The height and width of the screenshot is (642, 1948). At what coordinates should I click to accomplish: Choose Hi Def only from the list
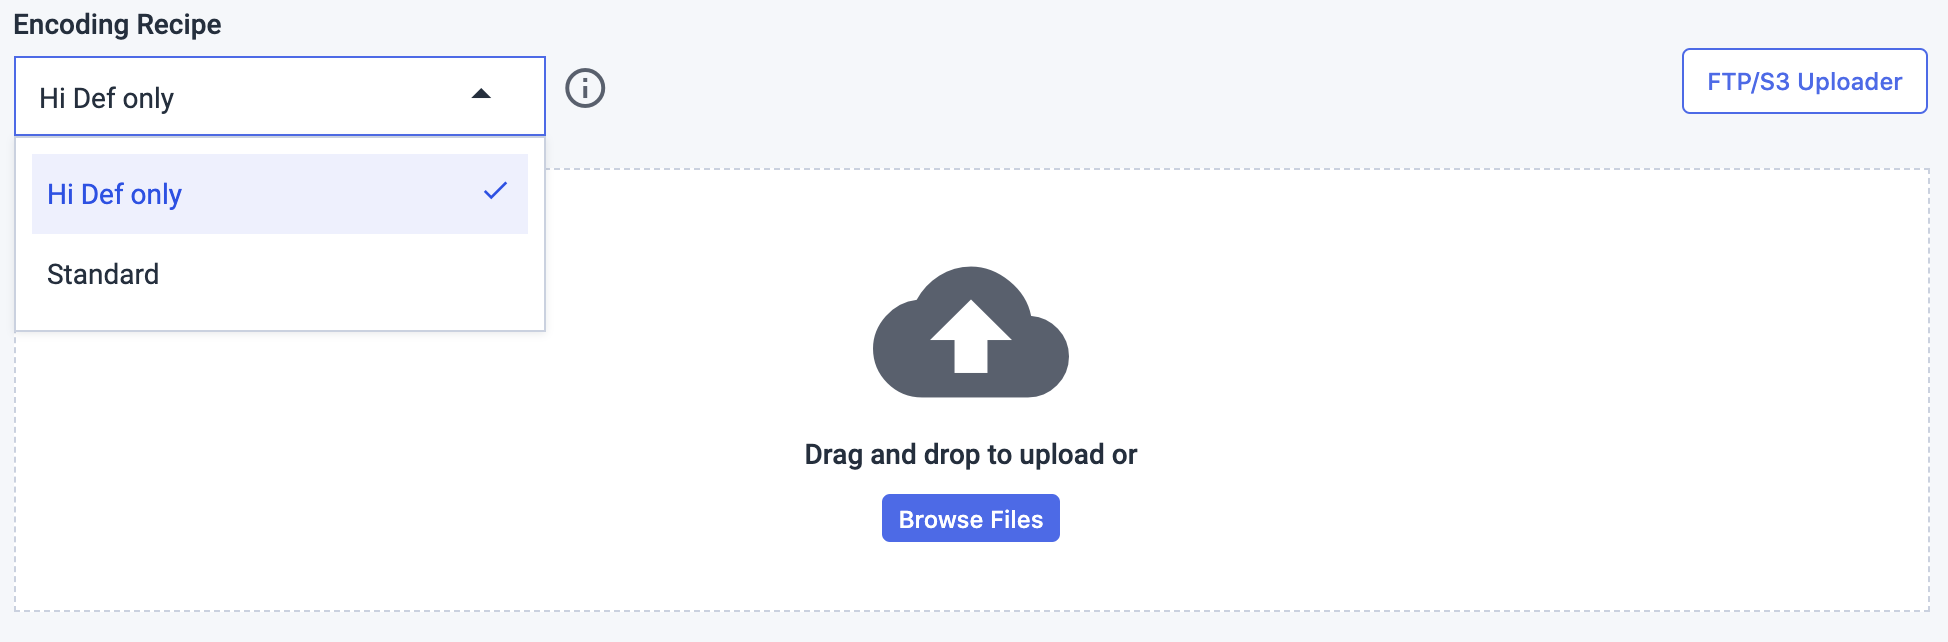coord(280,194)
